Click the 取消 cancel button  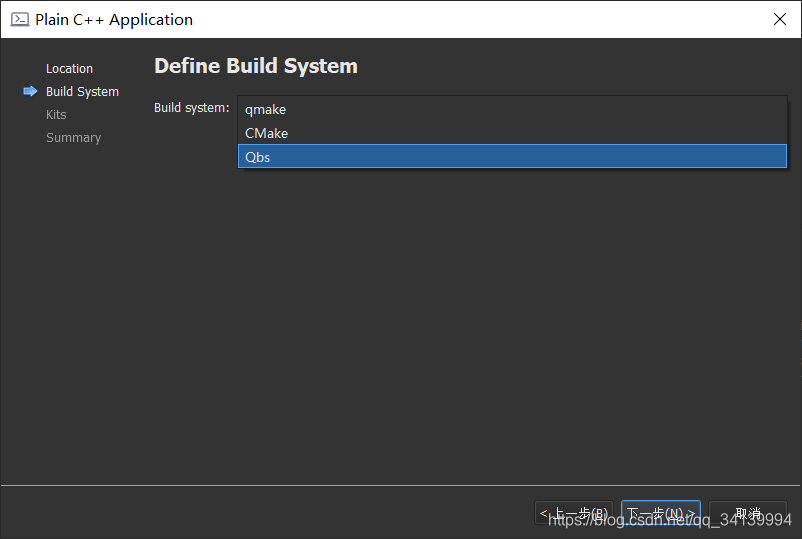[x=748, y=512]
